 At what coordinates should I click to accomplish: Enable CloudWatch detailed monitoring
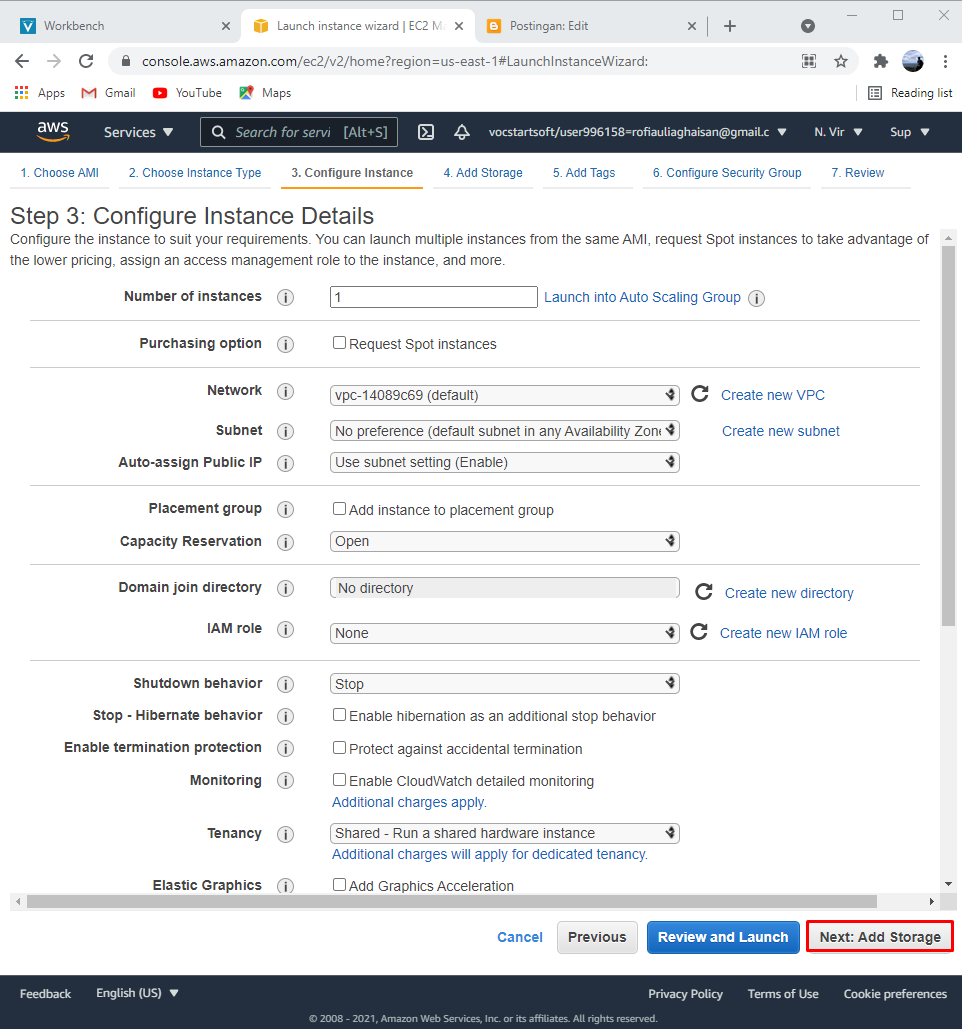(339, 780)
